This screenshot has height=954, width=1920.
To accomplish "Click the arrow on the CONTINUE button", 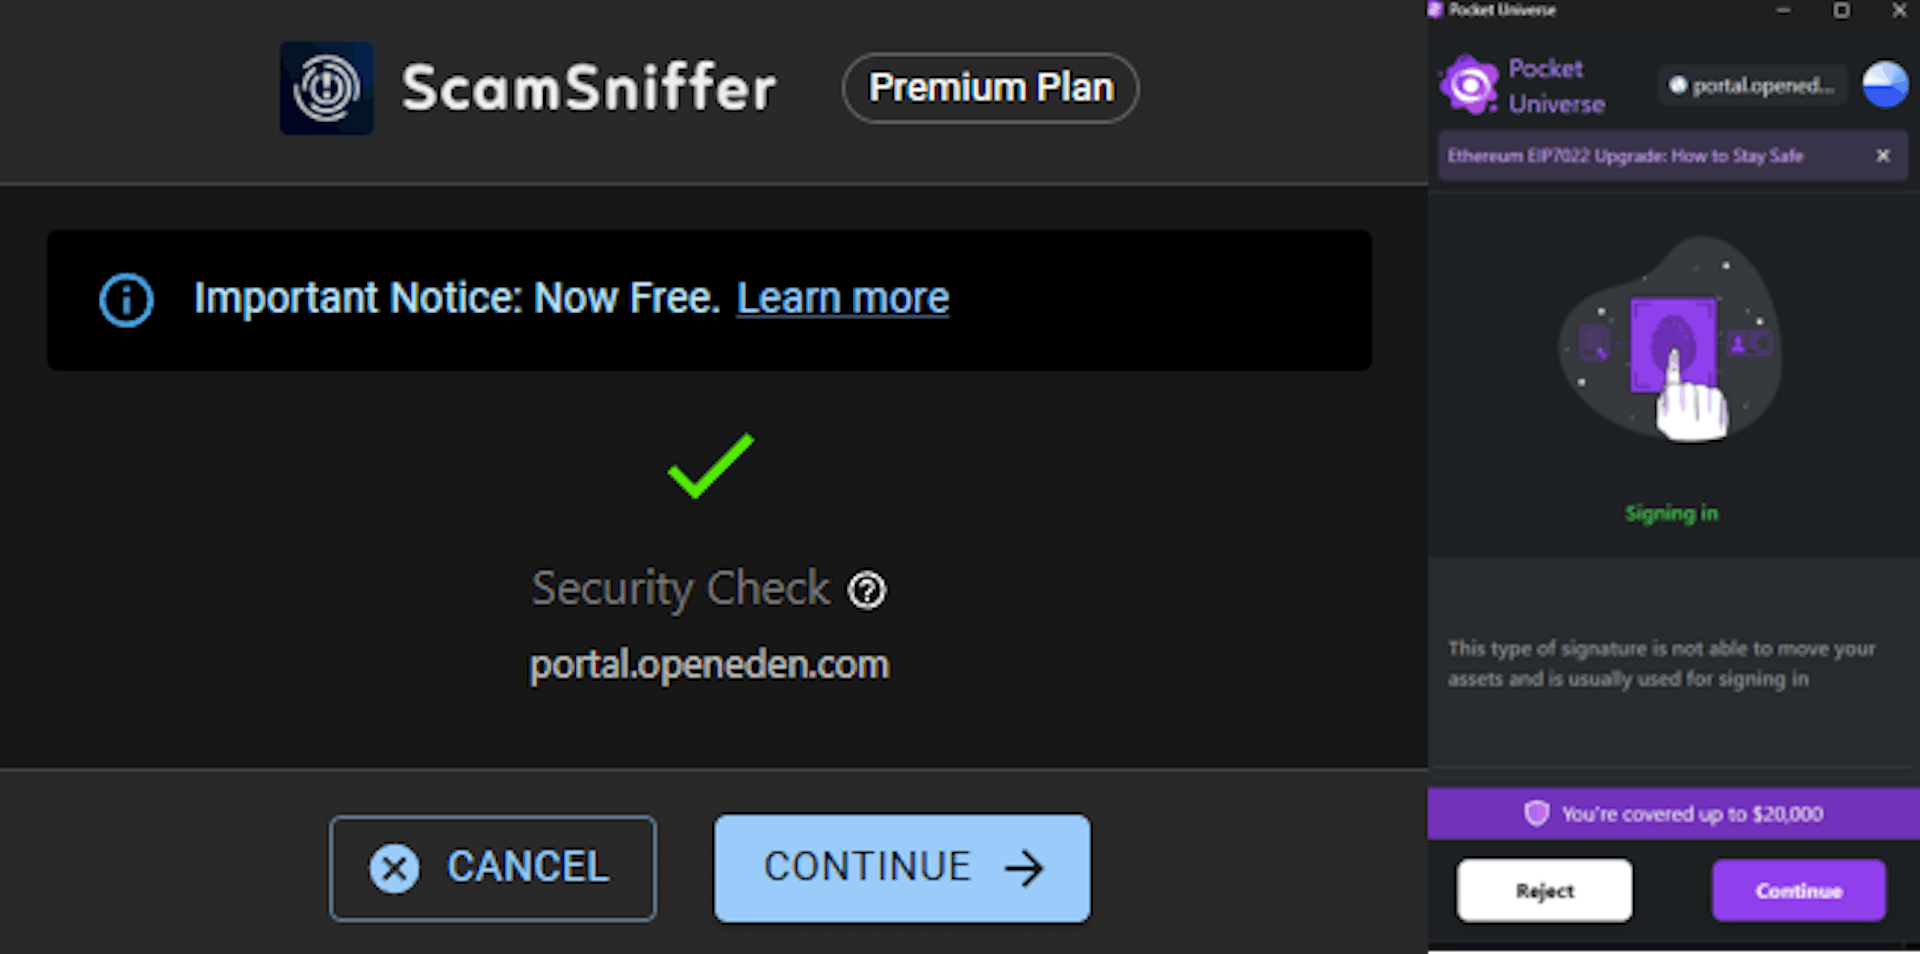I will click(1024, 868).
